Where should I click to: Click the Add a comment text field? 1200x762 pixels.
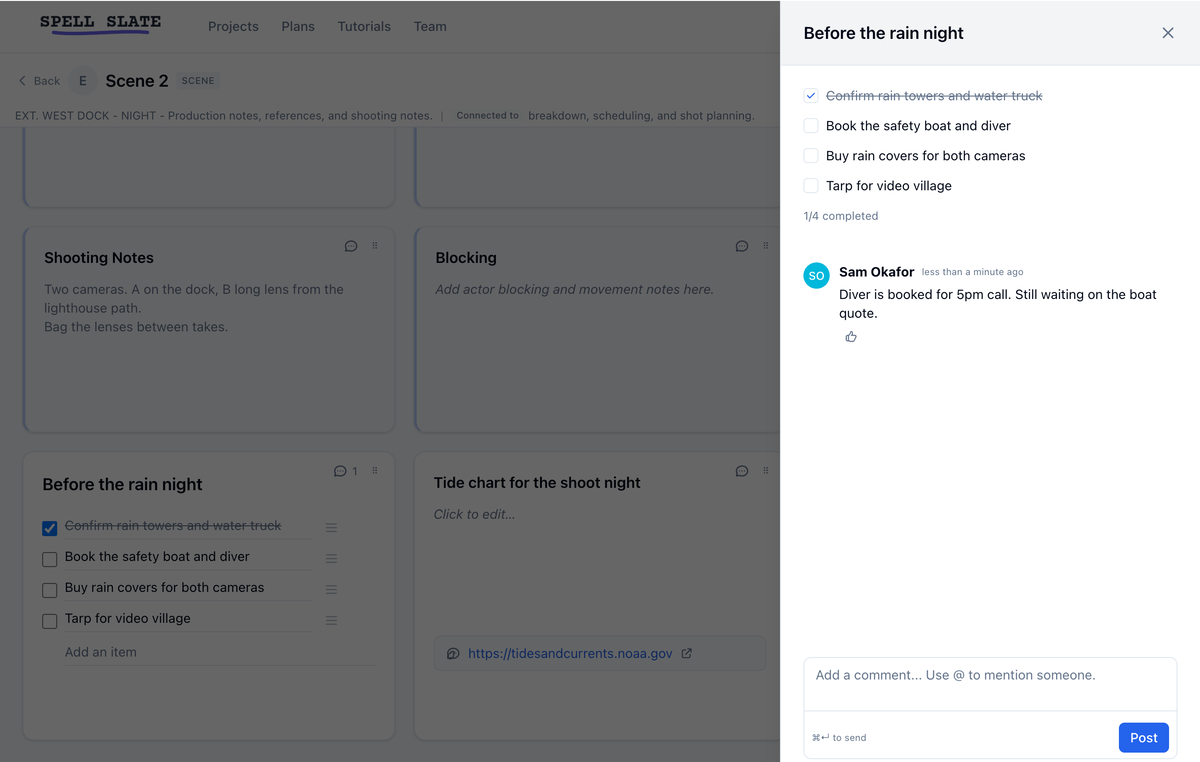(x=990, y=684)
